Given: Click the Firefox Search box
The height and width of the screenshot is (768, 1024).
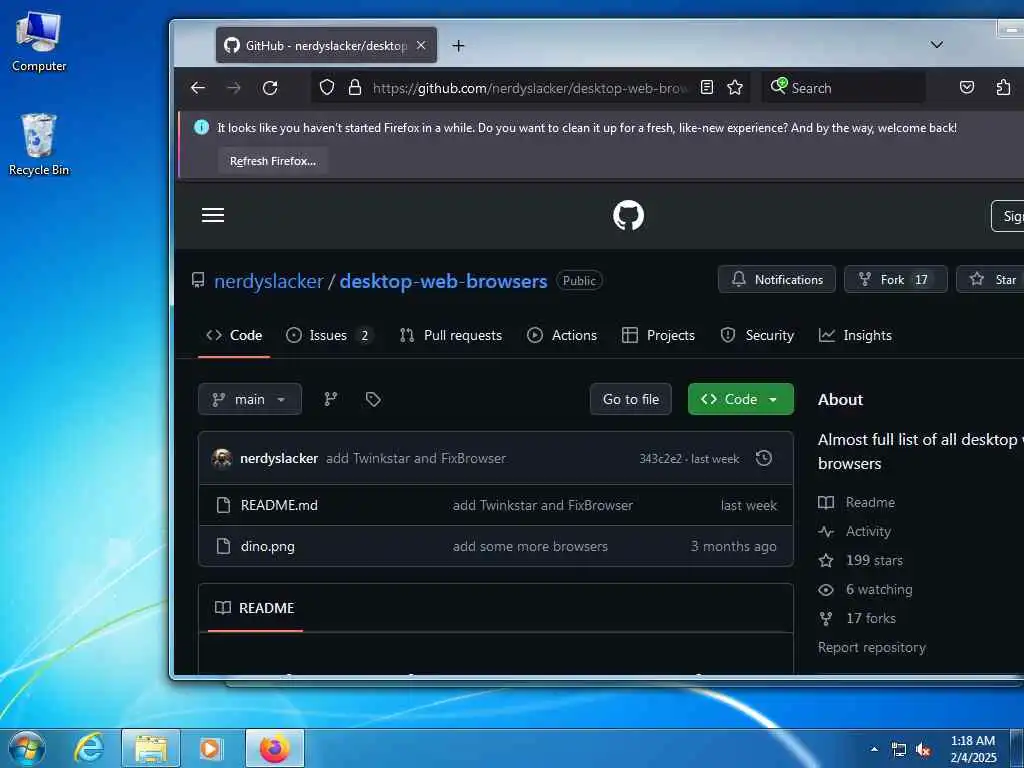Looking at the screenshot, I should coord(843,88).
